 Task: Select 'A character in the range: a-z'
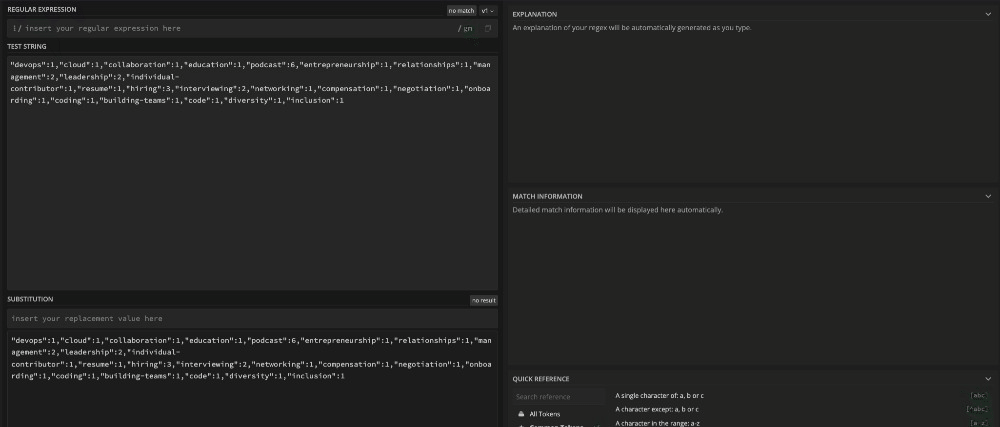point(656,423)
